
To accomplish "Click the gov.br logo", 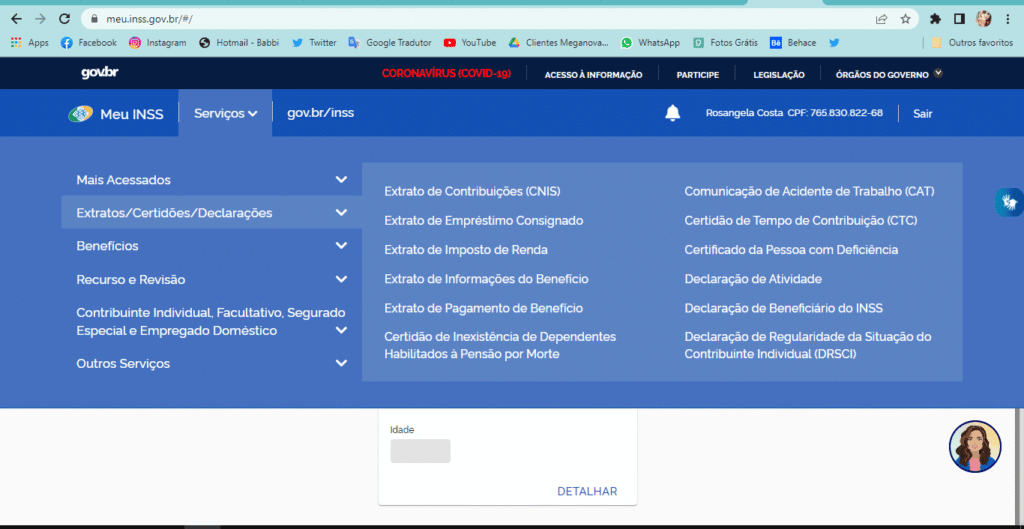I will [x=100, y=73].
